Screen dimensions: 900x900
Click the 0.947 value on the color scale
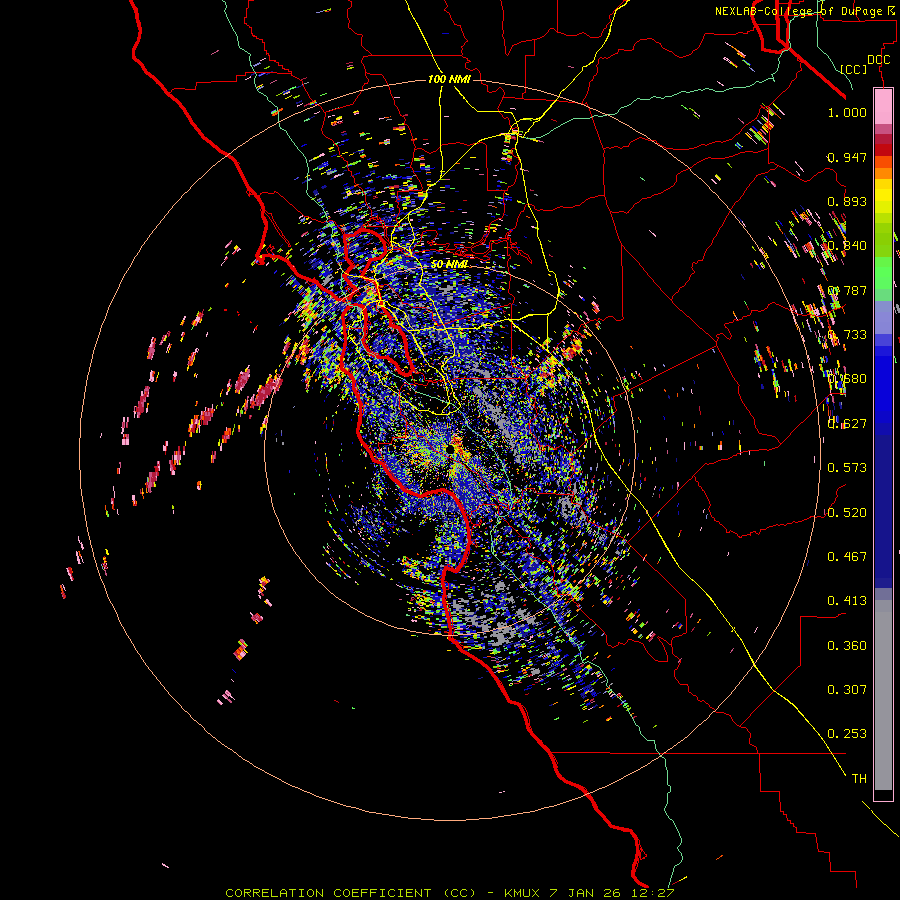click(847, 157)
